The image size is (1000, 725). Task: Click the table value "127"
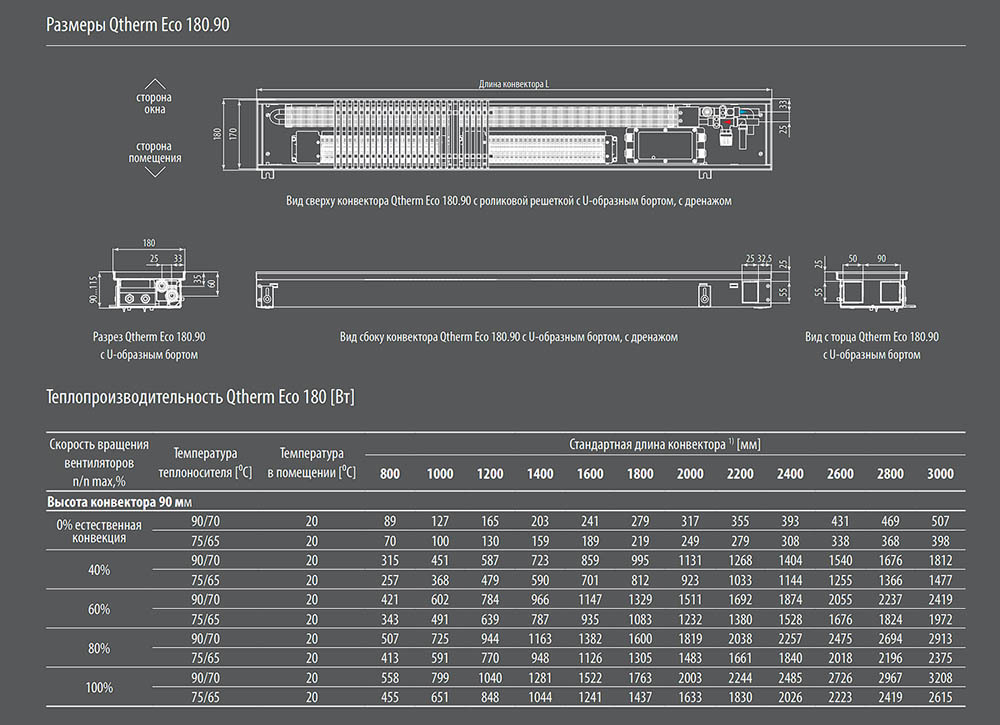click(x=440, y=521)
